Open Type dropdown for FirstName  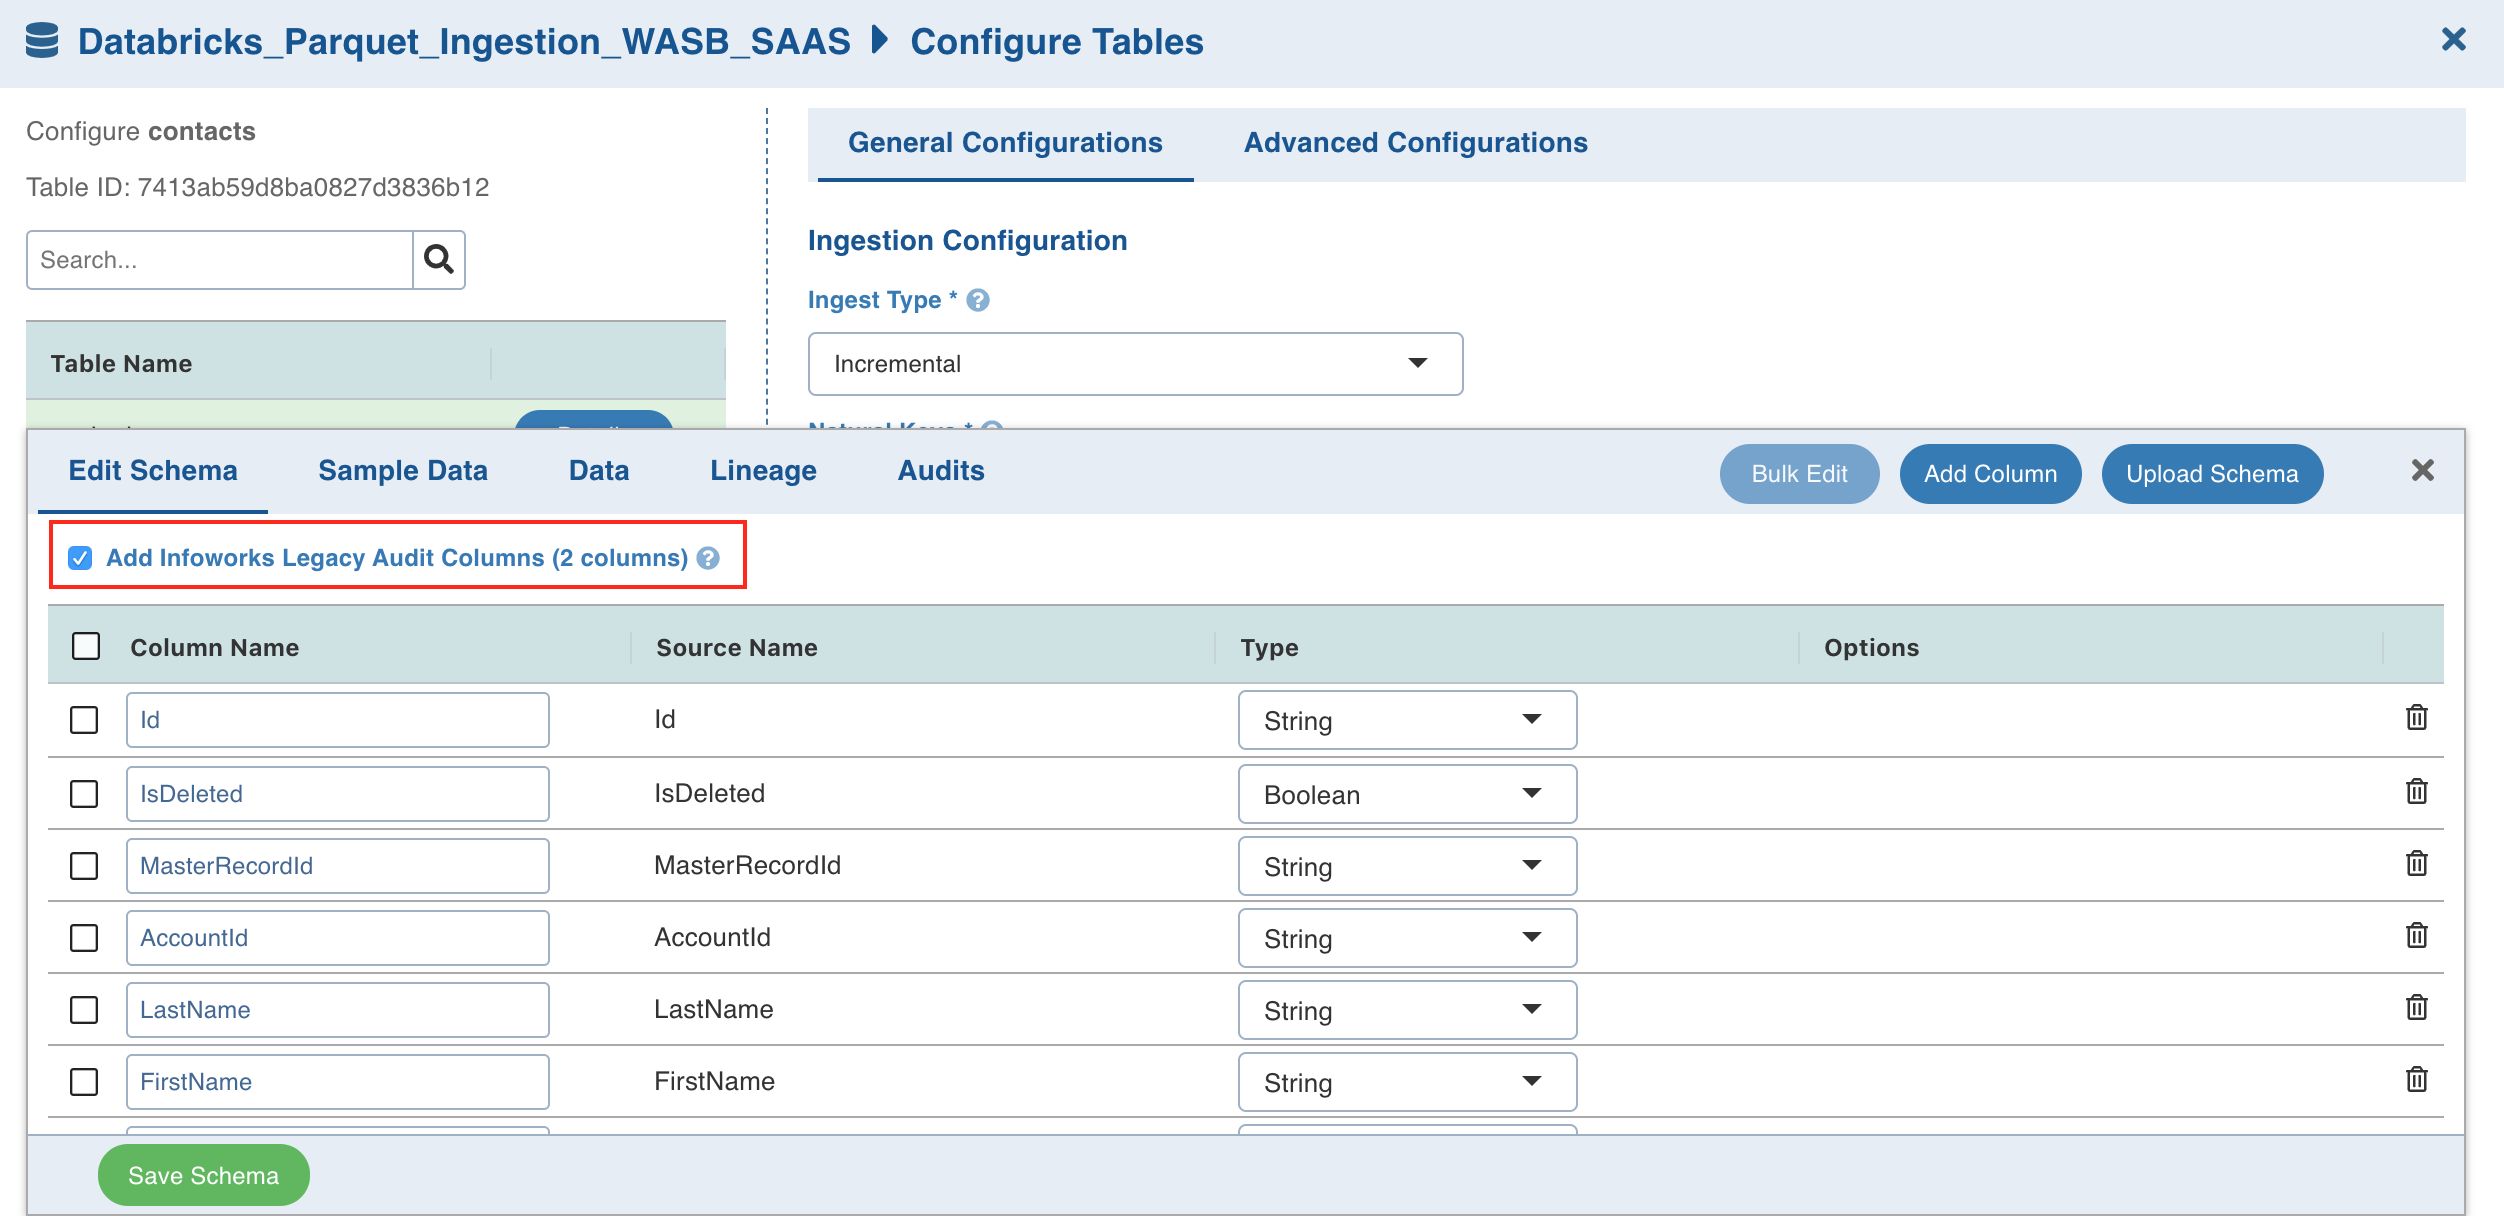tap(1407, 1082)
